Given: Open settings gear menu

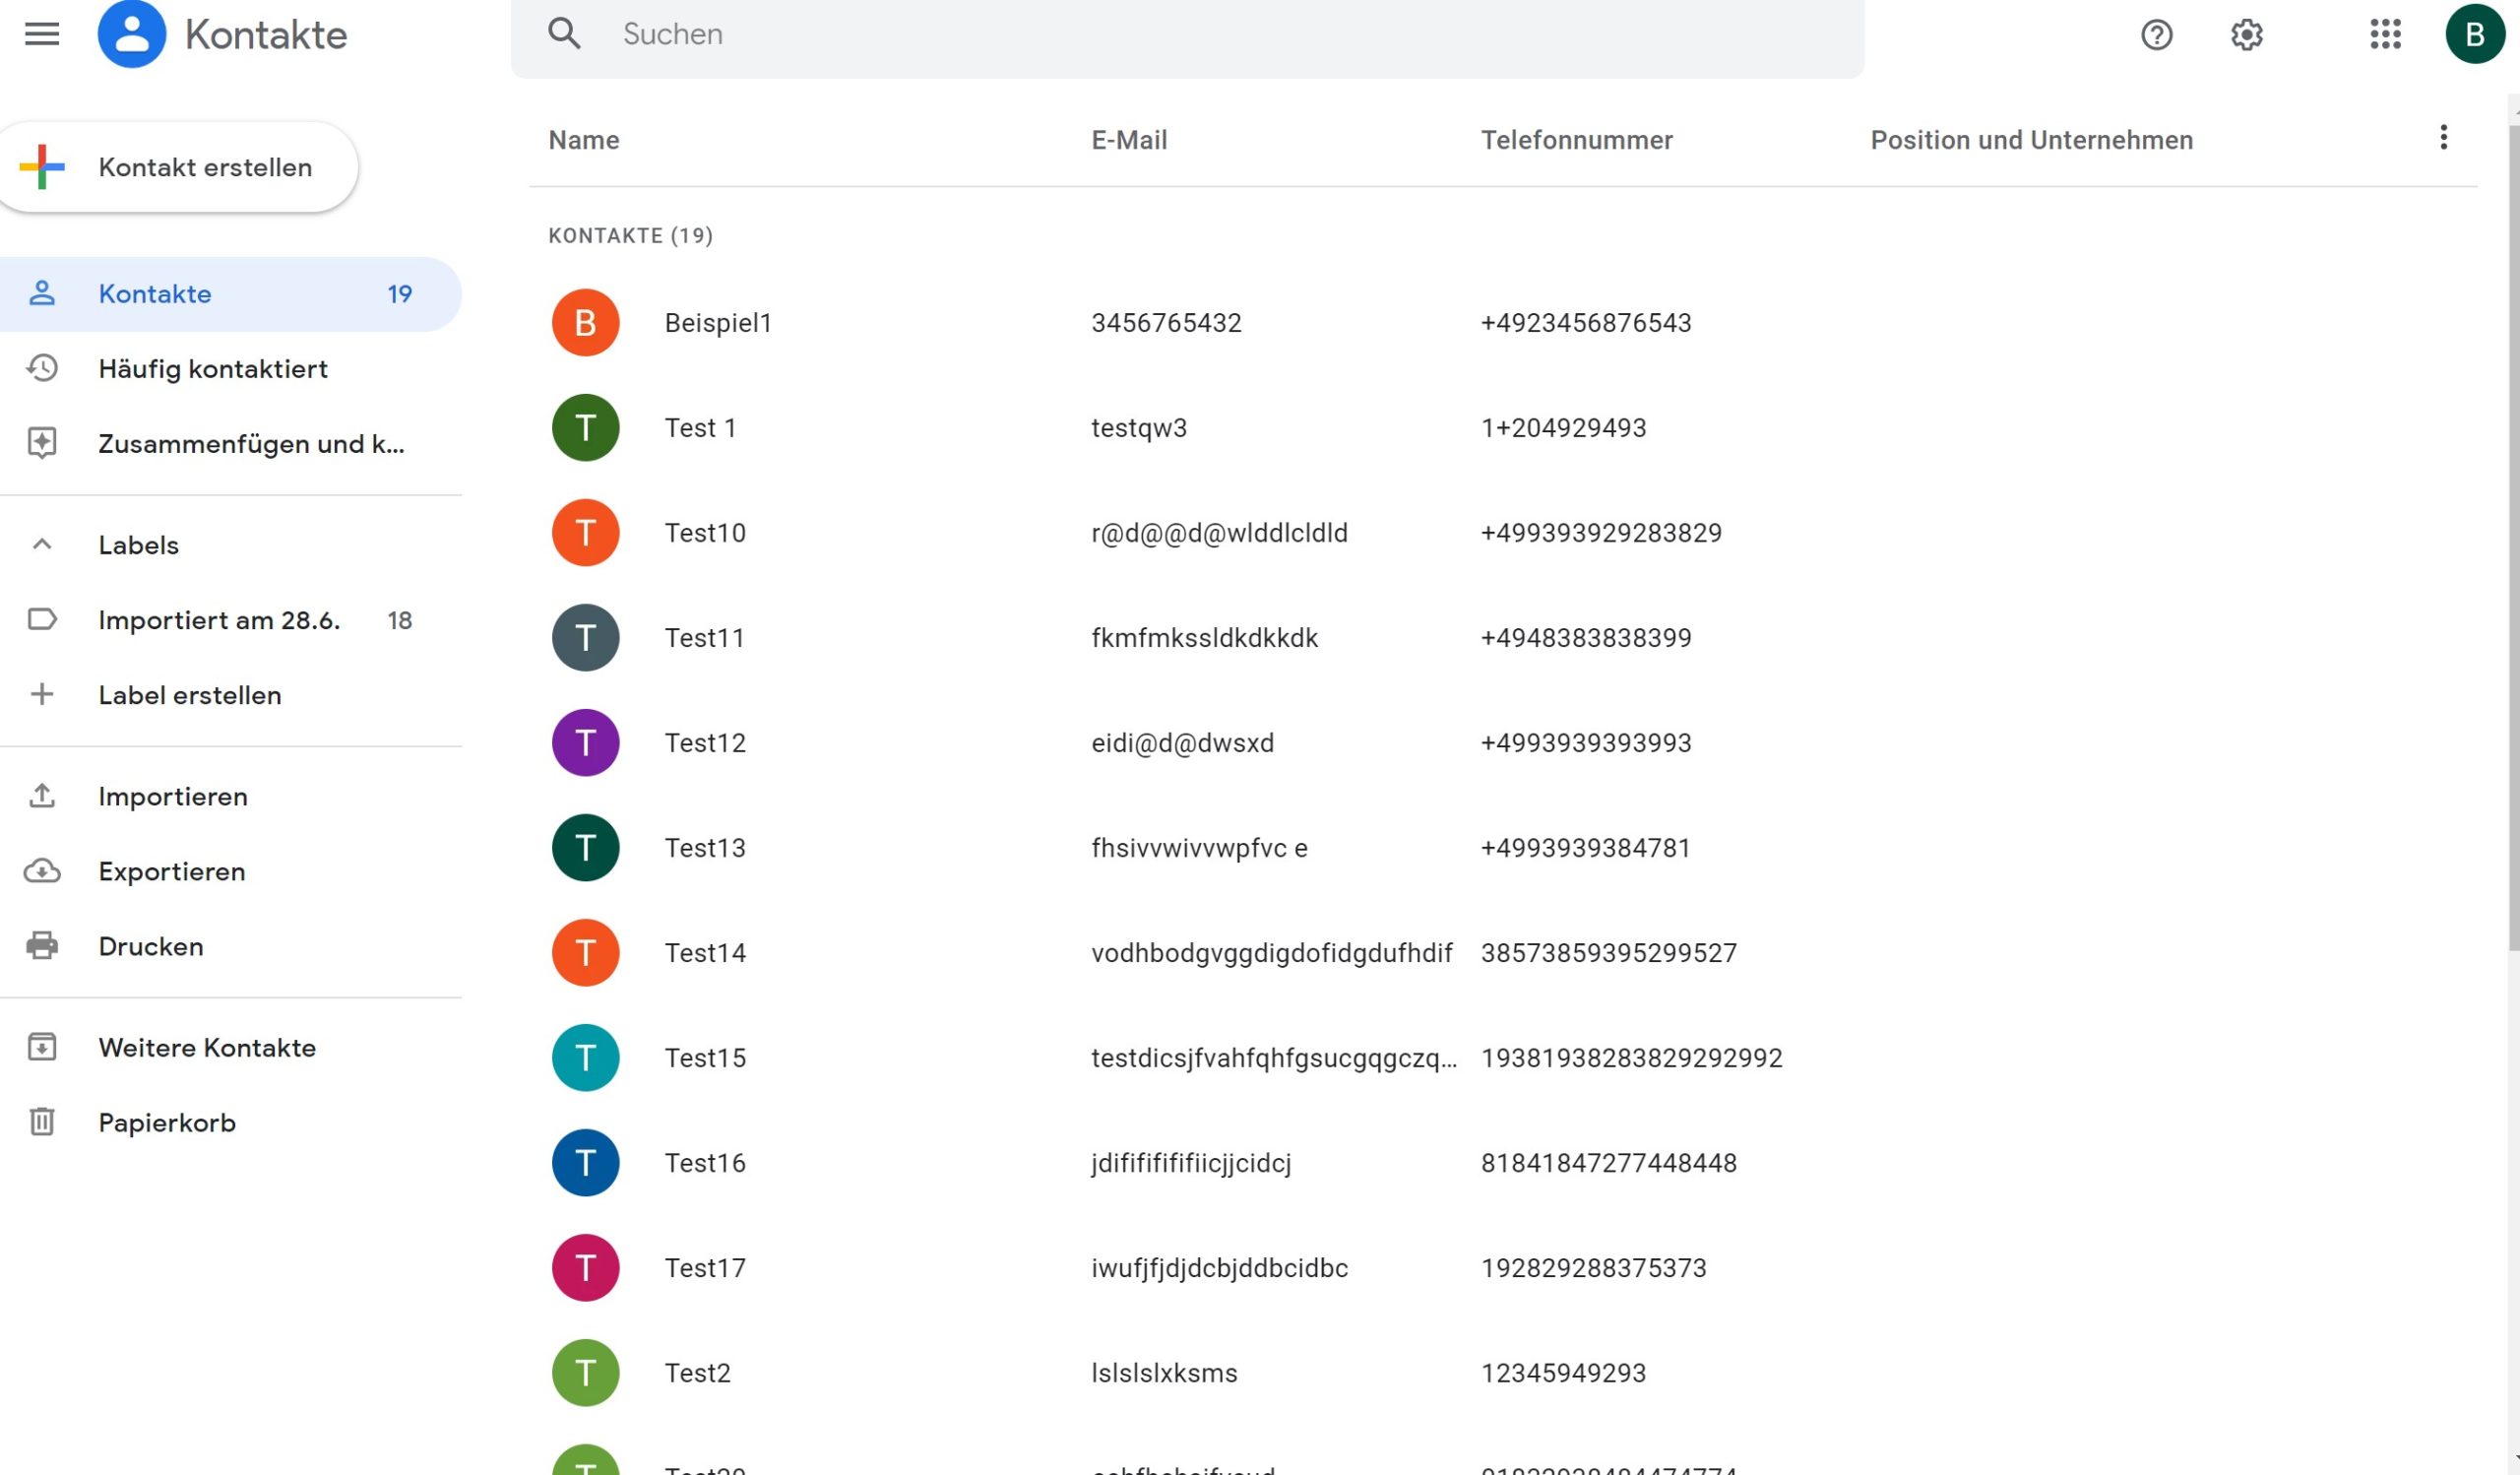Looking at the screenshot, I should tap(2246, 35).
